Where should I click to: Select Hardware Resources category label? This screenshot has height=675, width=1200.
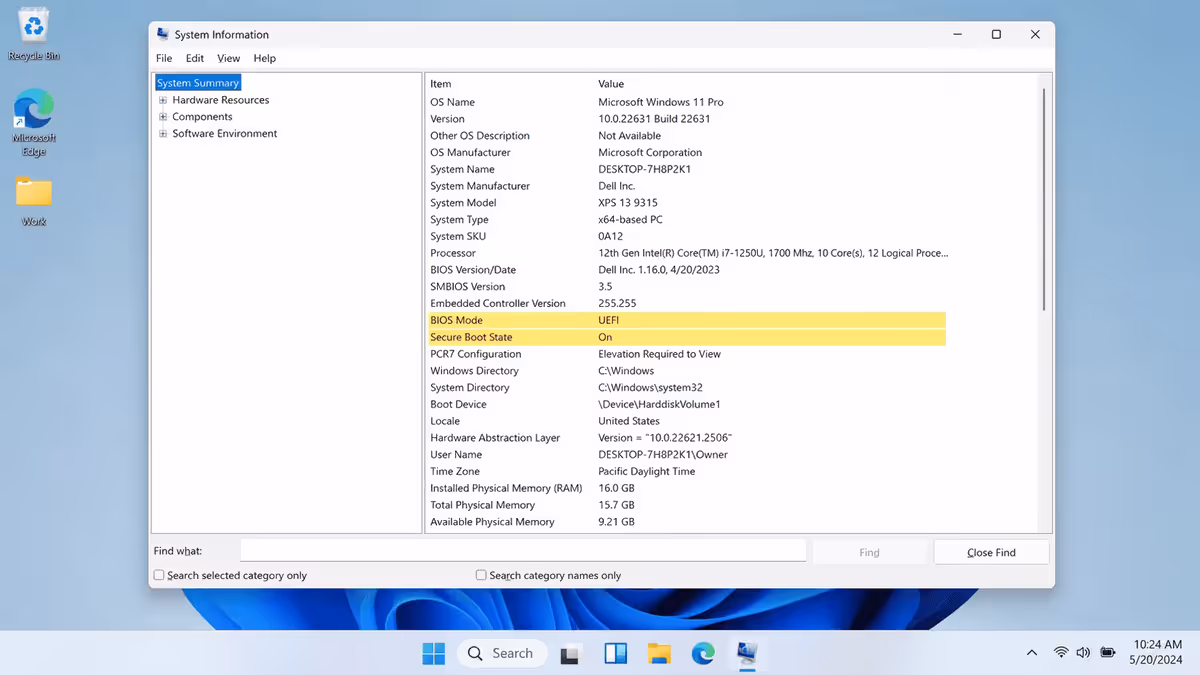tap(221, 100)
